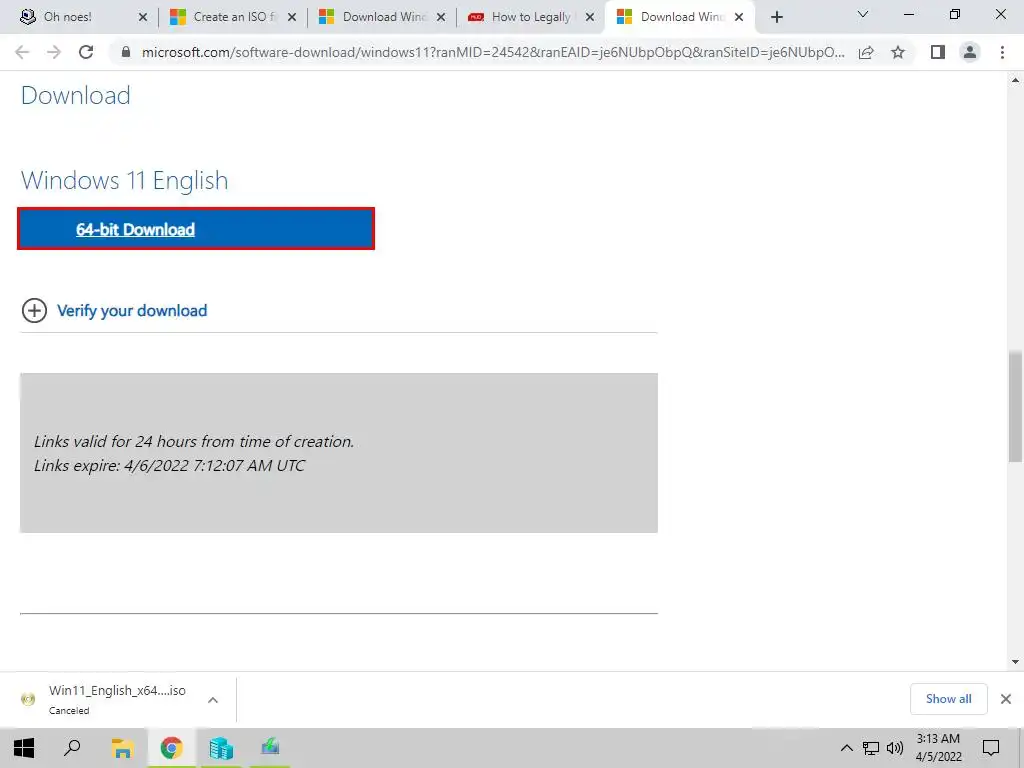Click the page vertical scrollbar thumb
This screenshot has width=1024, height=768.
coord(1015,406)
